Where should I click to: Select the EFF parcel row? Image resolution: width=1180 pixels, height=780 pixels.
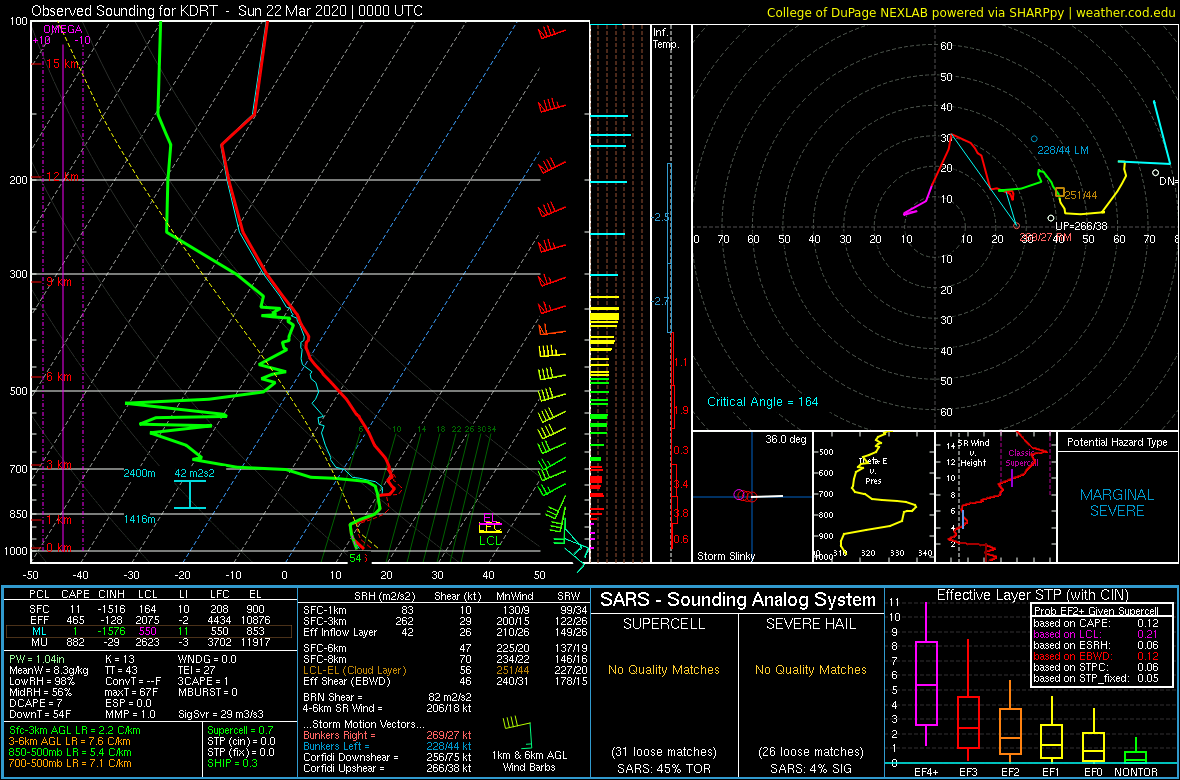click(x=149, y=618)
